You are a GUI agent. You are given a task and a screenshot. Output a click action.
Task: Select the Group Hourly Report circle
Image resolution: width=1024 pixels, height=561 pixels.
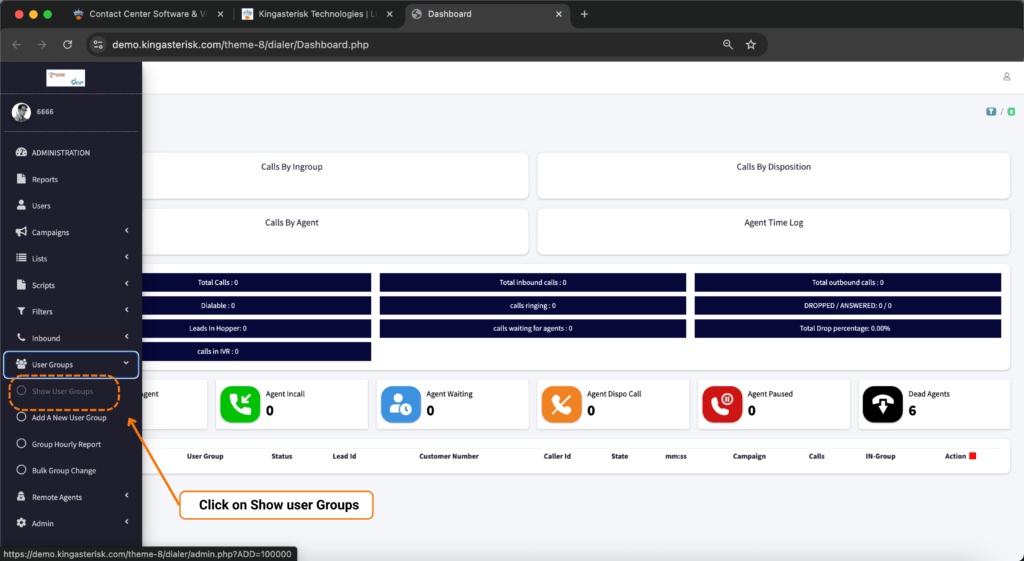pyautogui.click(x=21, y=443)
